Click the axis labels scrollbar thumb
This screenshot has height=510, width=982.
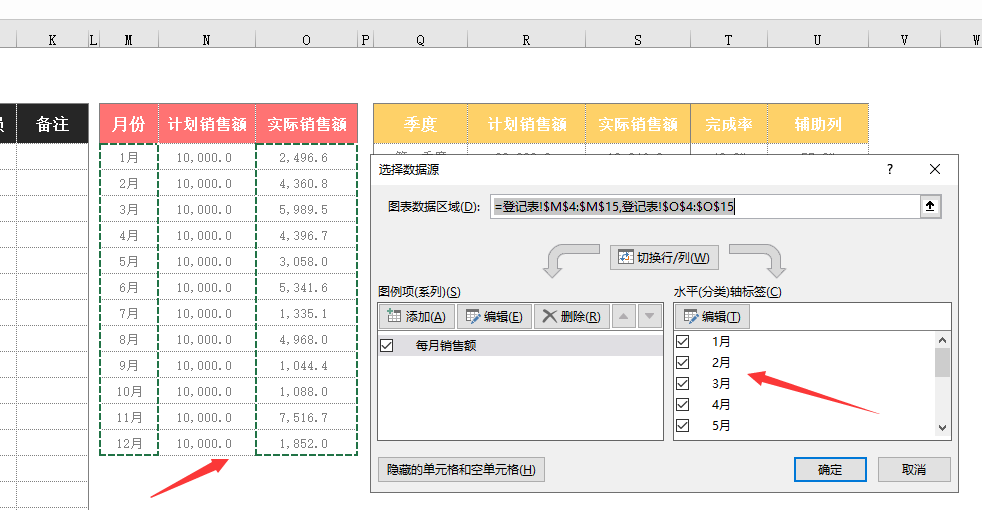(x=942, y=362)
